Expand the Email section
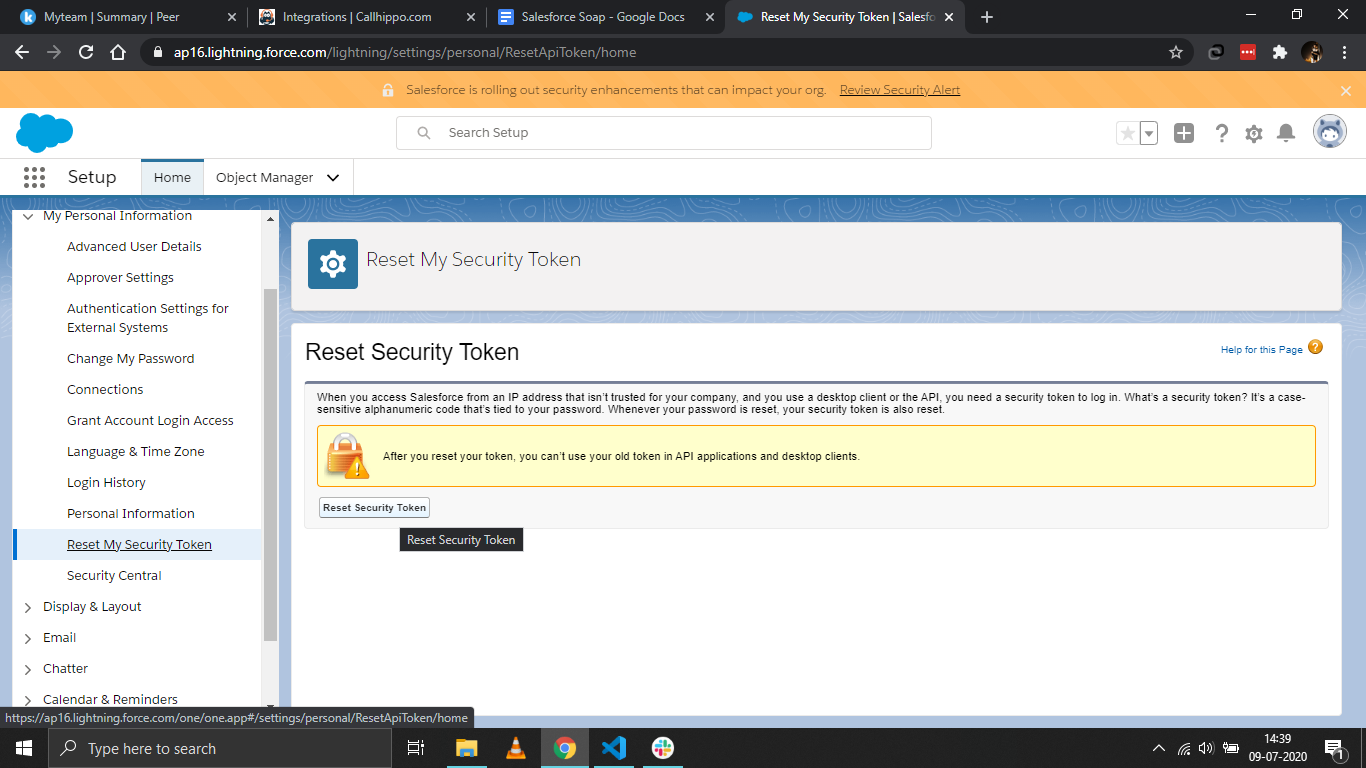 coord(28,638)
